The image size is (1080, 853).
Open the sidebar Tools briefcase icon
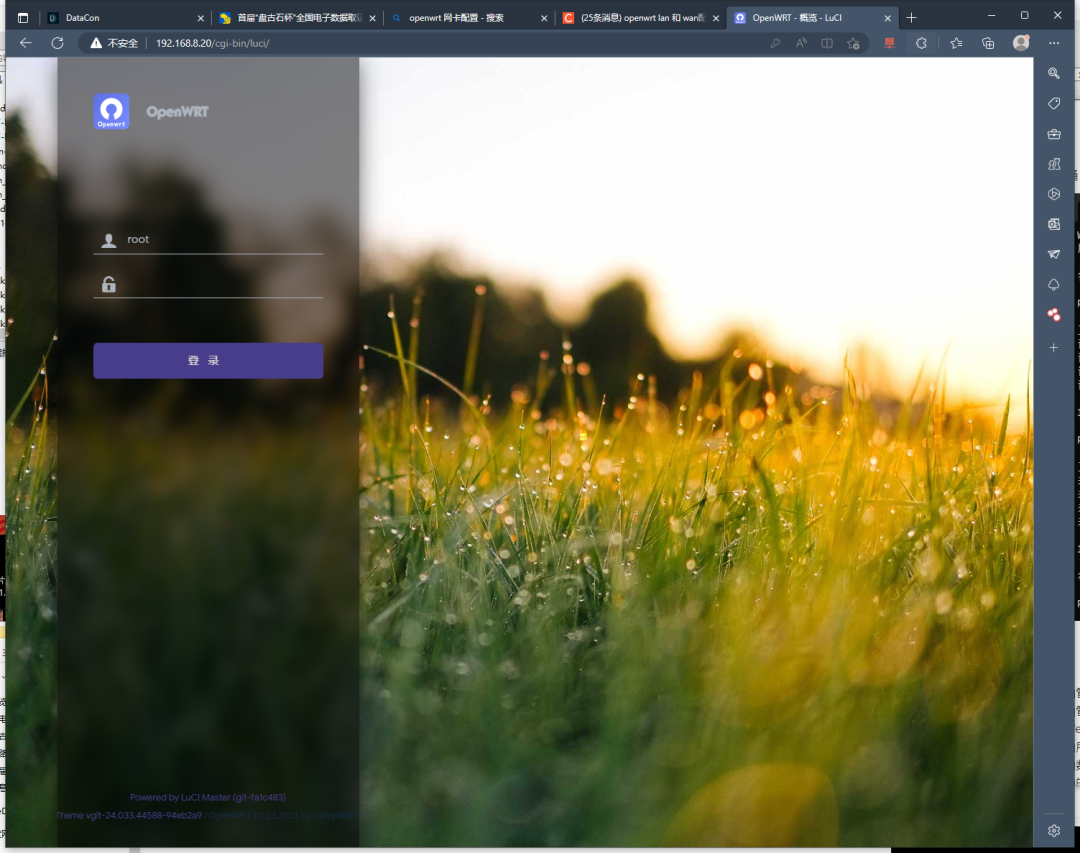pos(1054,134)
